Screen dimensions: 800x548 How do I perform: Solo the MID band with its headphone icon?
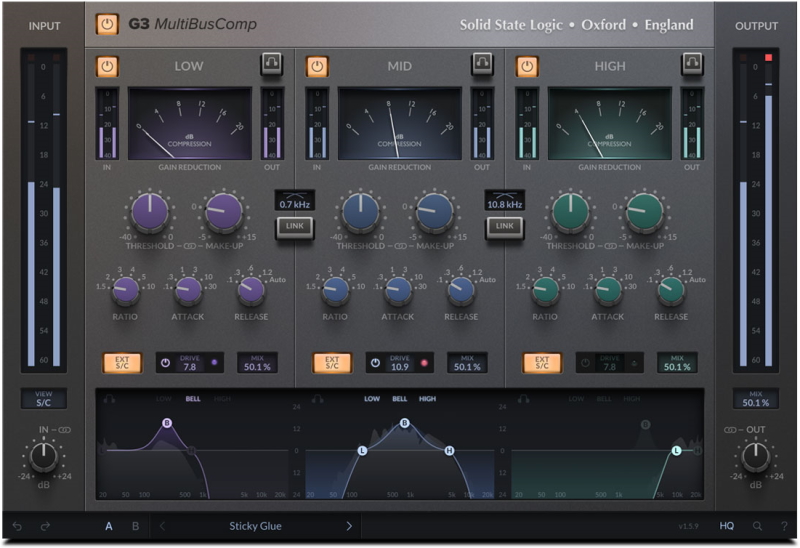point(482,63)
